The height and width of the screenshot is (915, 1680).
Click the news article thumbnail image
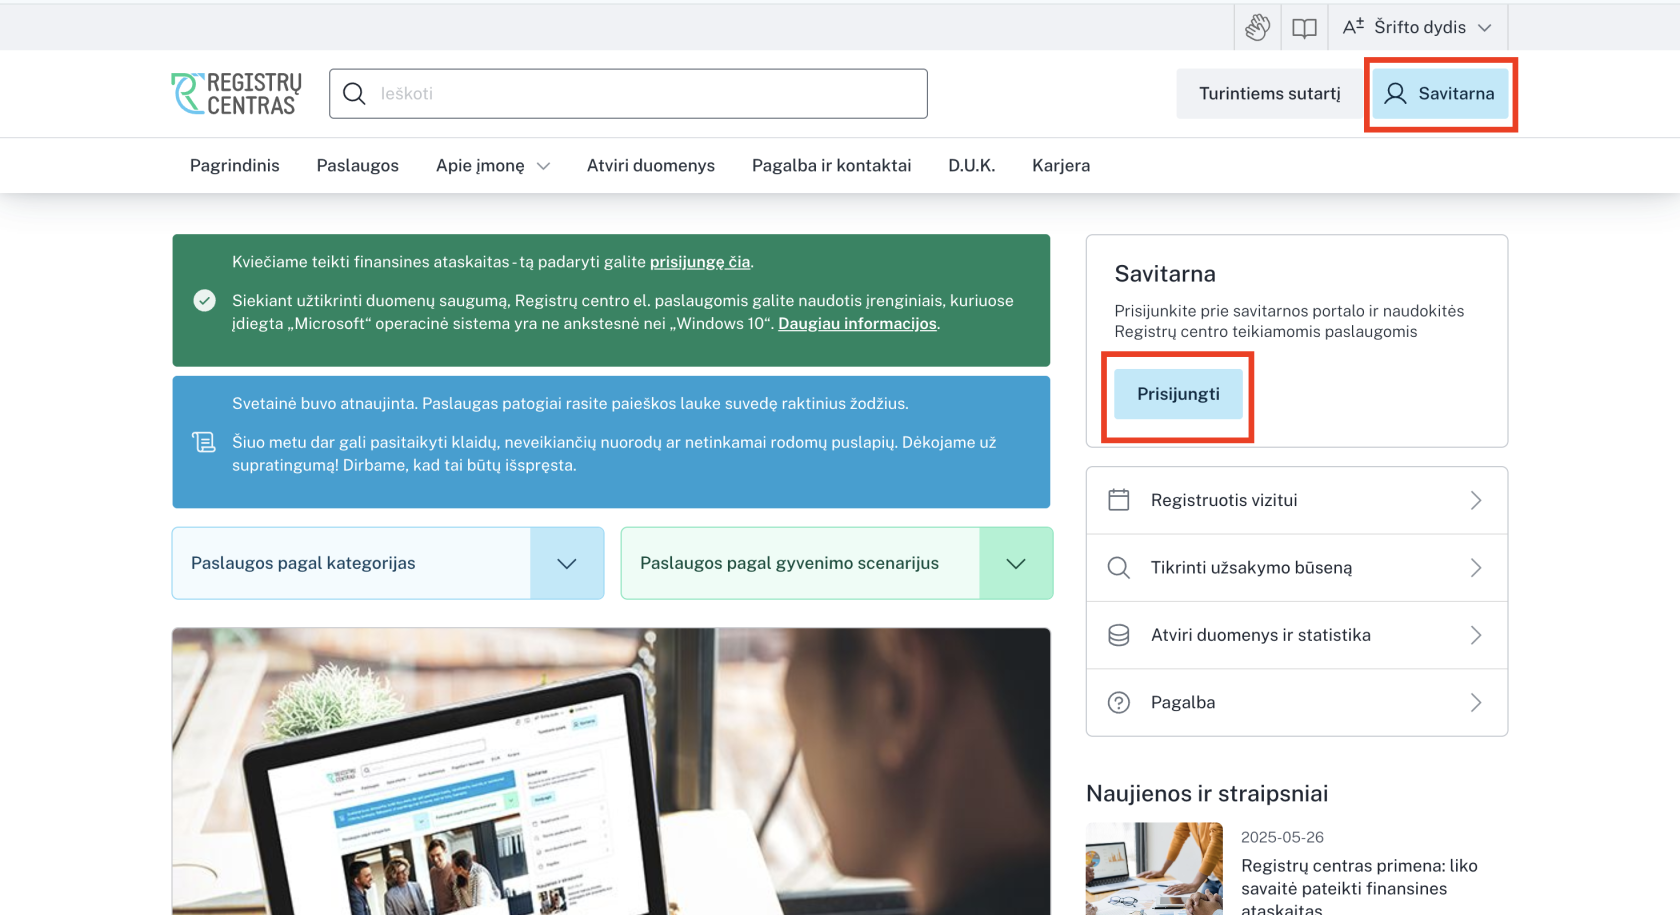pos(1154,868)
